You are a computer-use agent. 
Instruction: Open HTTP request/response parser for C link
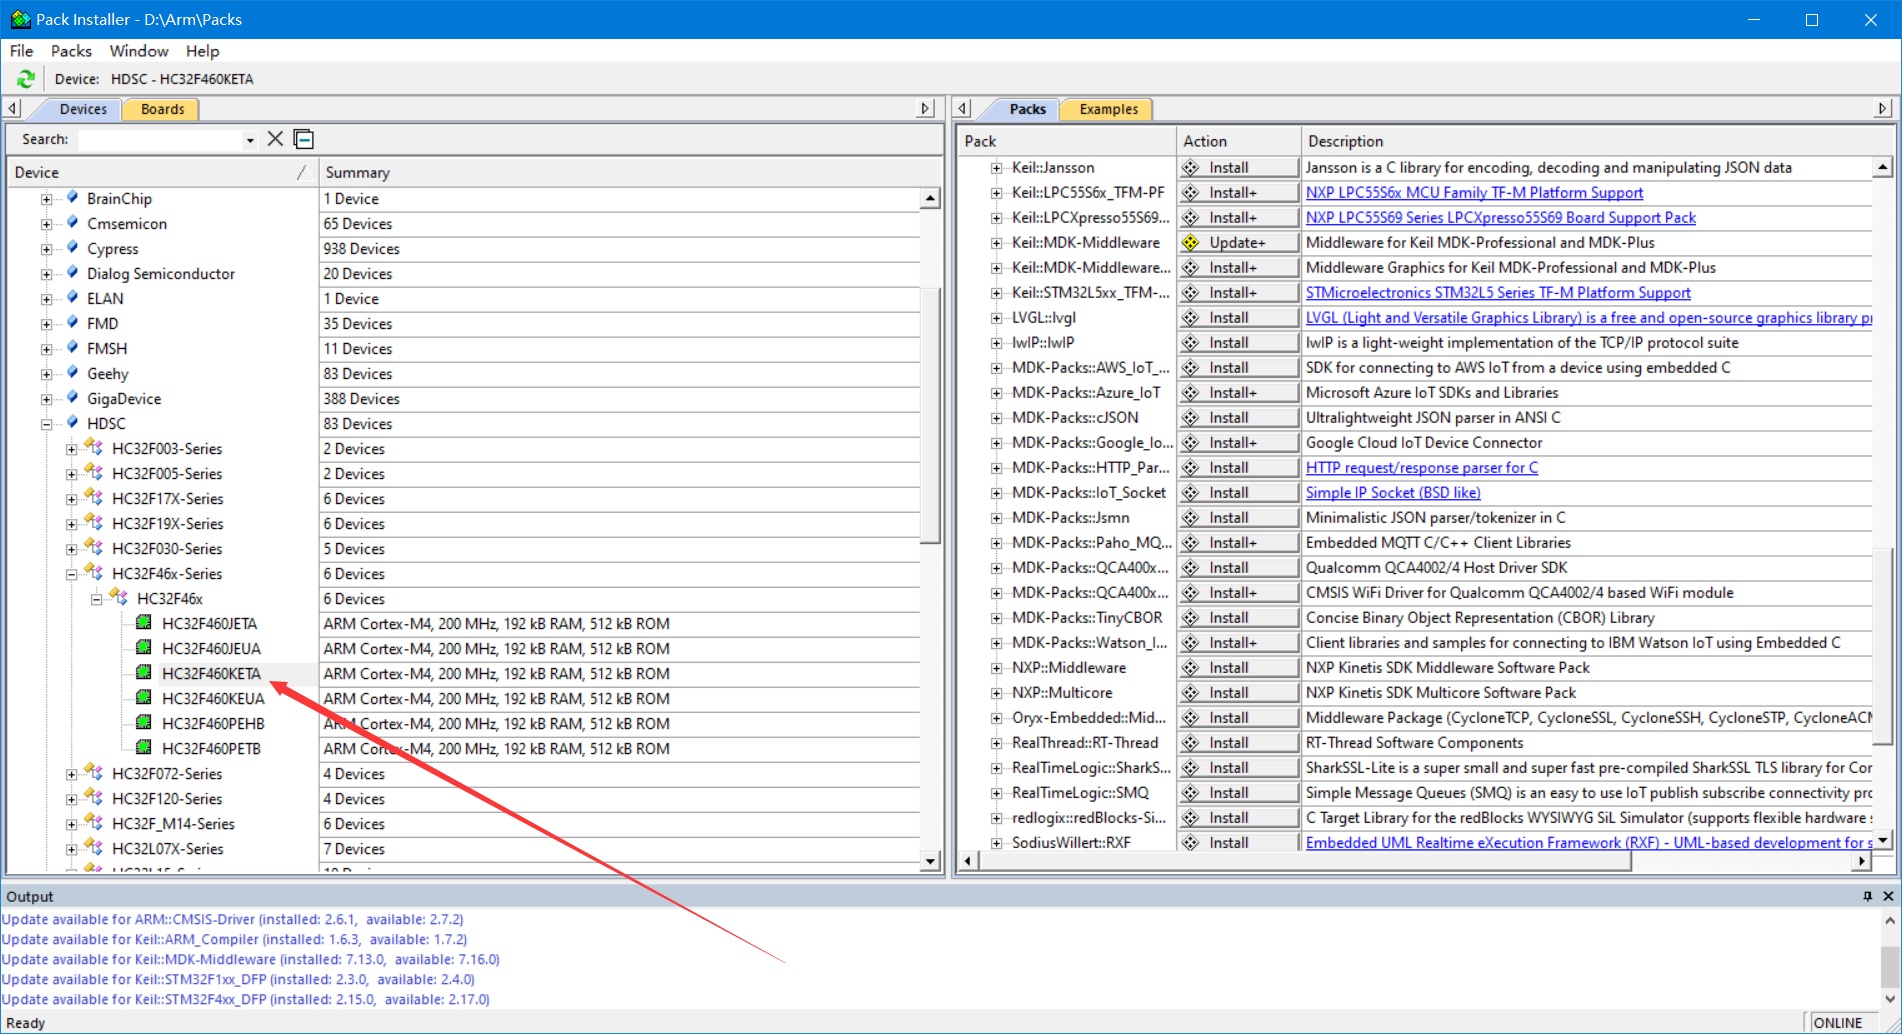tap(1422, 467)
